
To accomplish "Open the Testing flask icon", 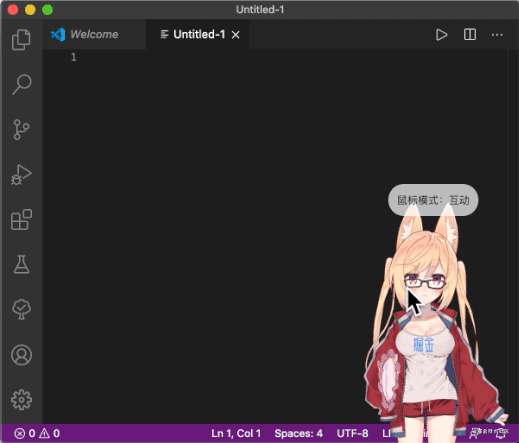I will click(x=22, y=265).
